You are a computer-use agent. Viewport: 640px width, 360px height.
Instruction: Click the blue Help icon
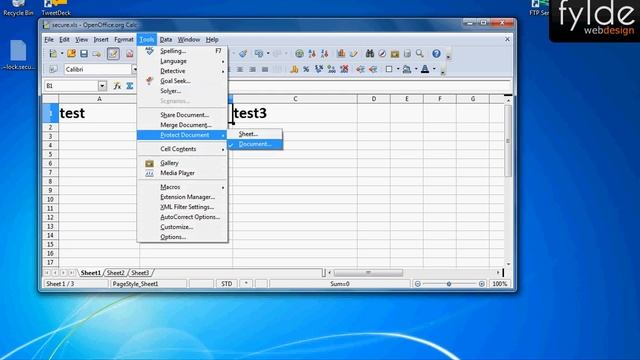[x=436, y=53]
